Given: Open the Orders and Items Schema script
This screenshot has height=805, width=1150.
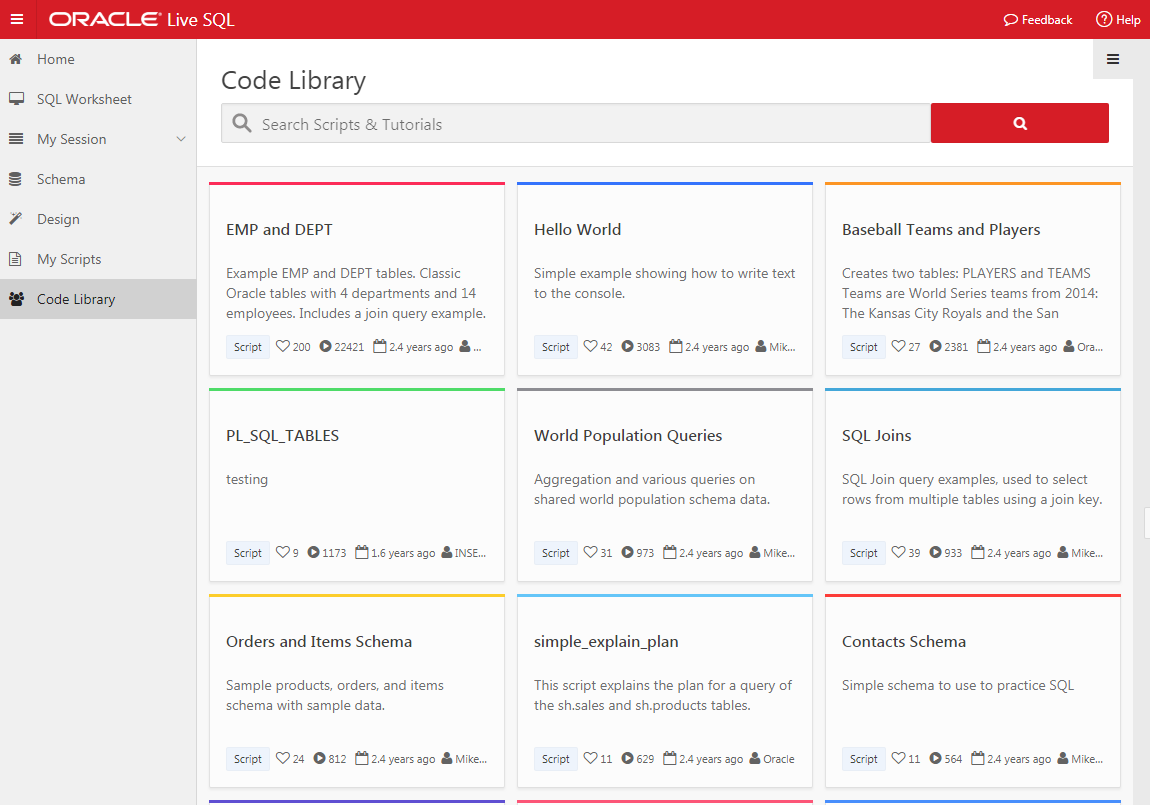Looking at the screenshot, I should click(x=319, y=642).
